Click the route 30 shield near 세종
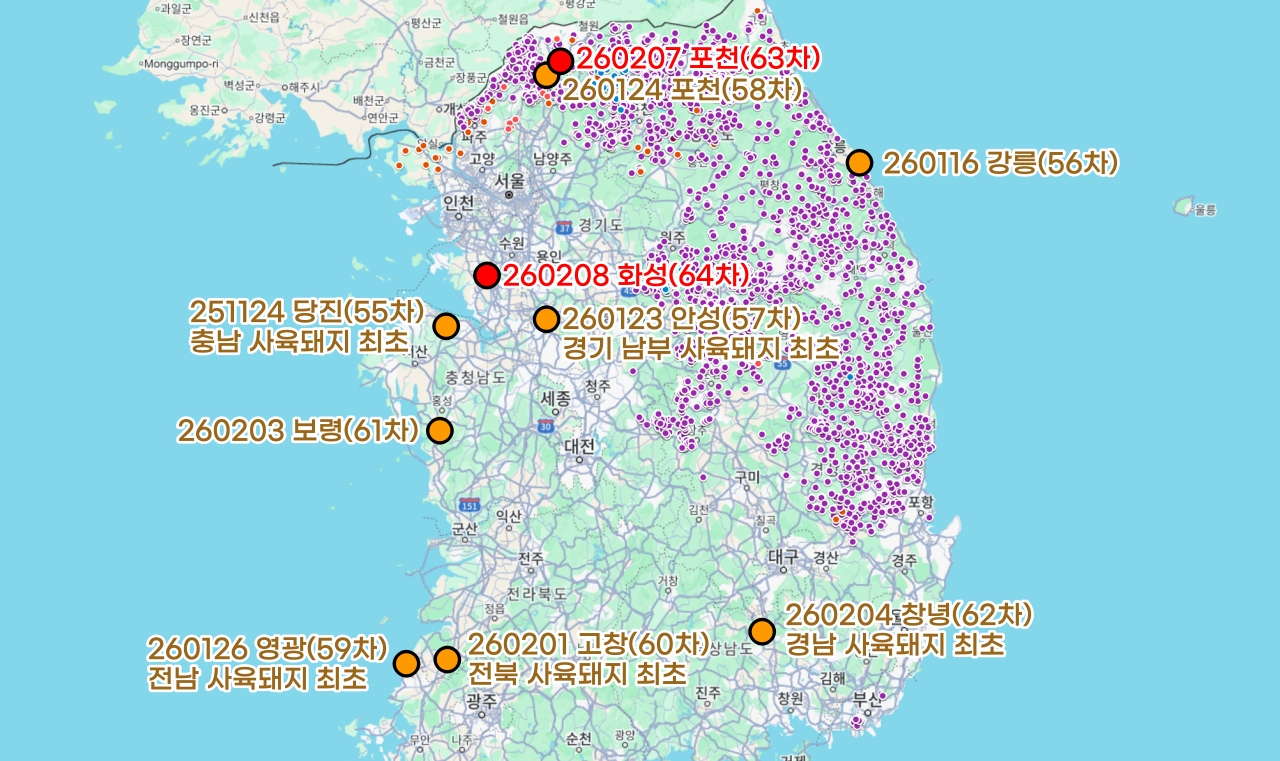Image resolution: width=1280 pixels, height=761 pixels. click(x=545, y=426)
